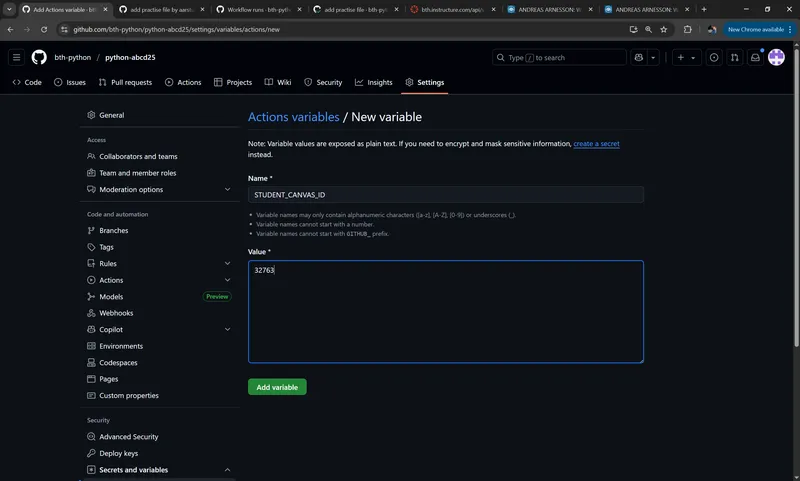
Task: Open the create new plus dropdown
Action: coord(686,58)
